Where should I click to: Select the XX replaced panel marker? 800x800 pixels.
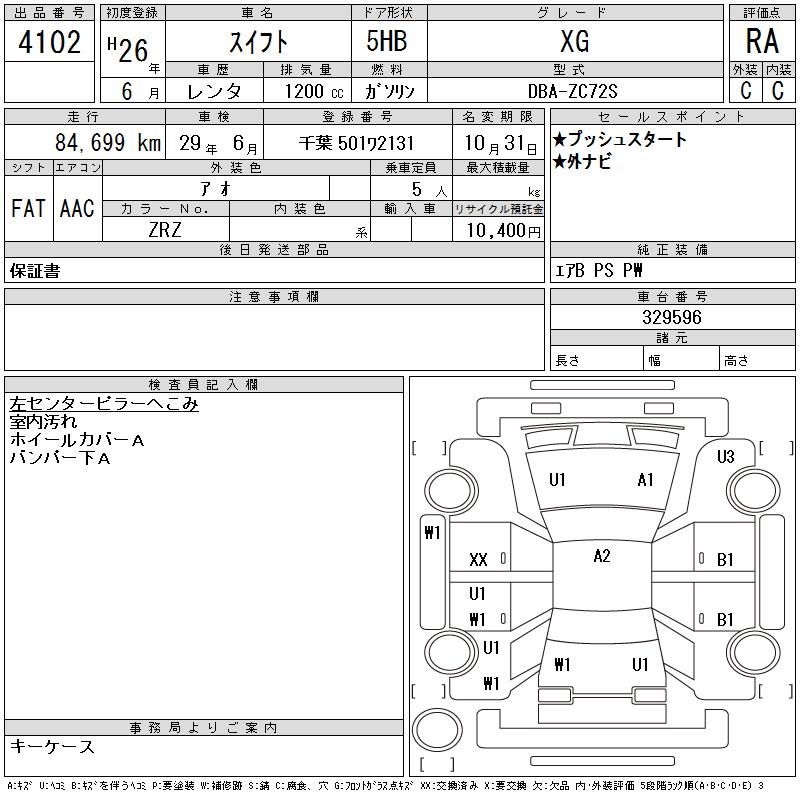478,560
